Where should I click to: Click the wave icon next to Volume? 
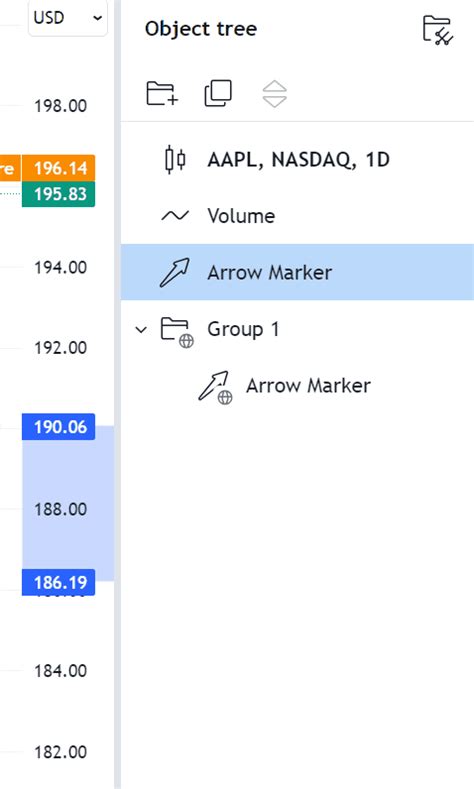(x=175, y=216)
